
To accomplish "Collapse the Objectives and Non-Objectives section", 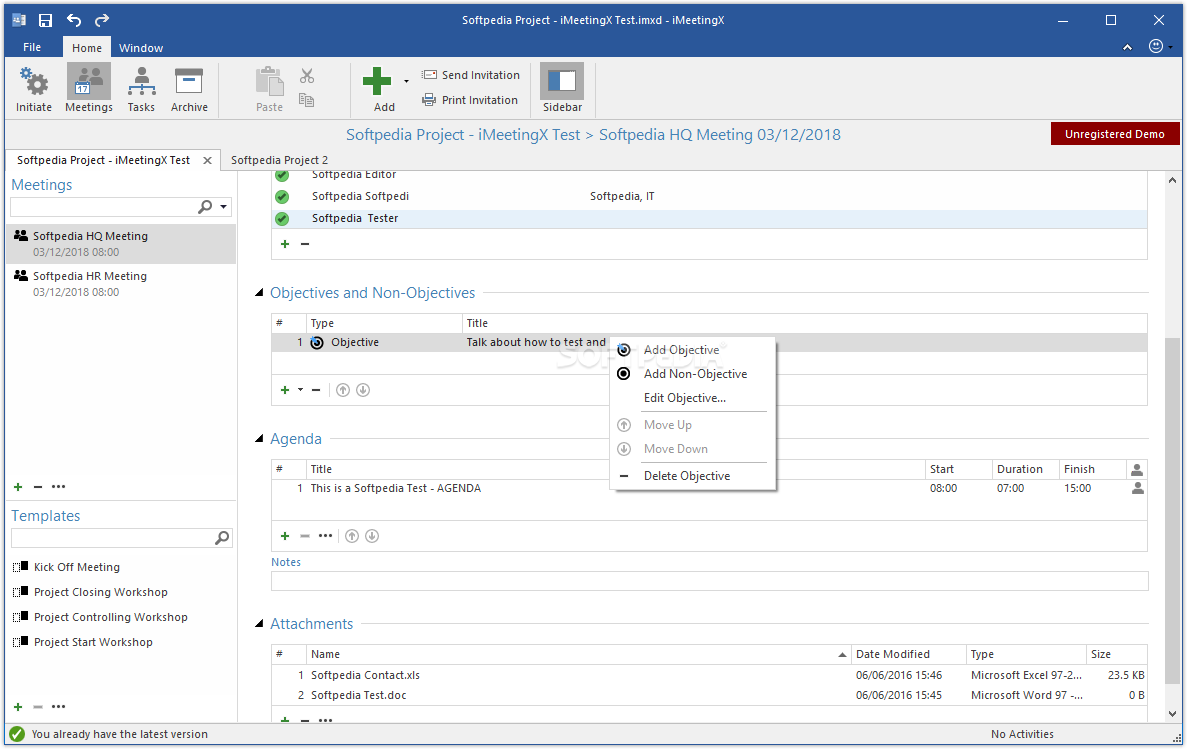I will pos(259,292).
